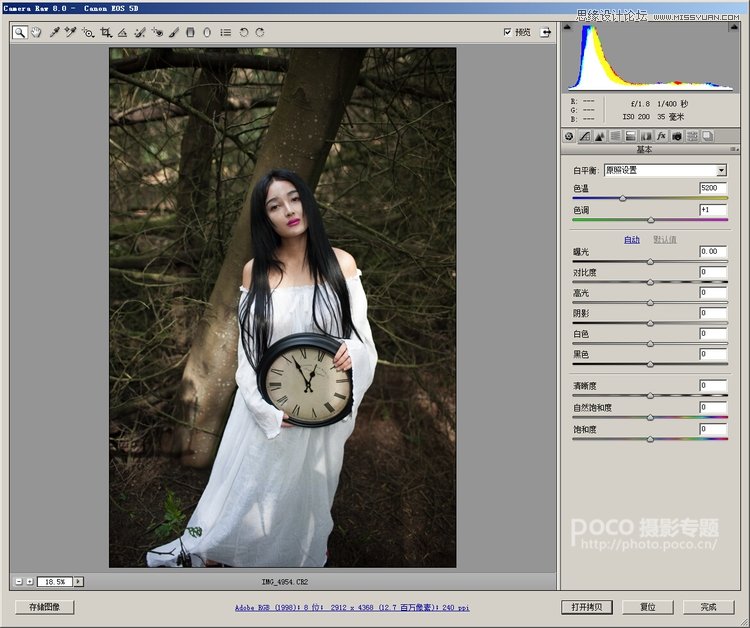Image resolution: width=750 pixels, height=628 pixels.
Task: Select the Adjustment Brush tool
Action: point(174,33)
